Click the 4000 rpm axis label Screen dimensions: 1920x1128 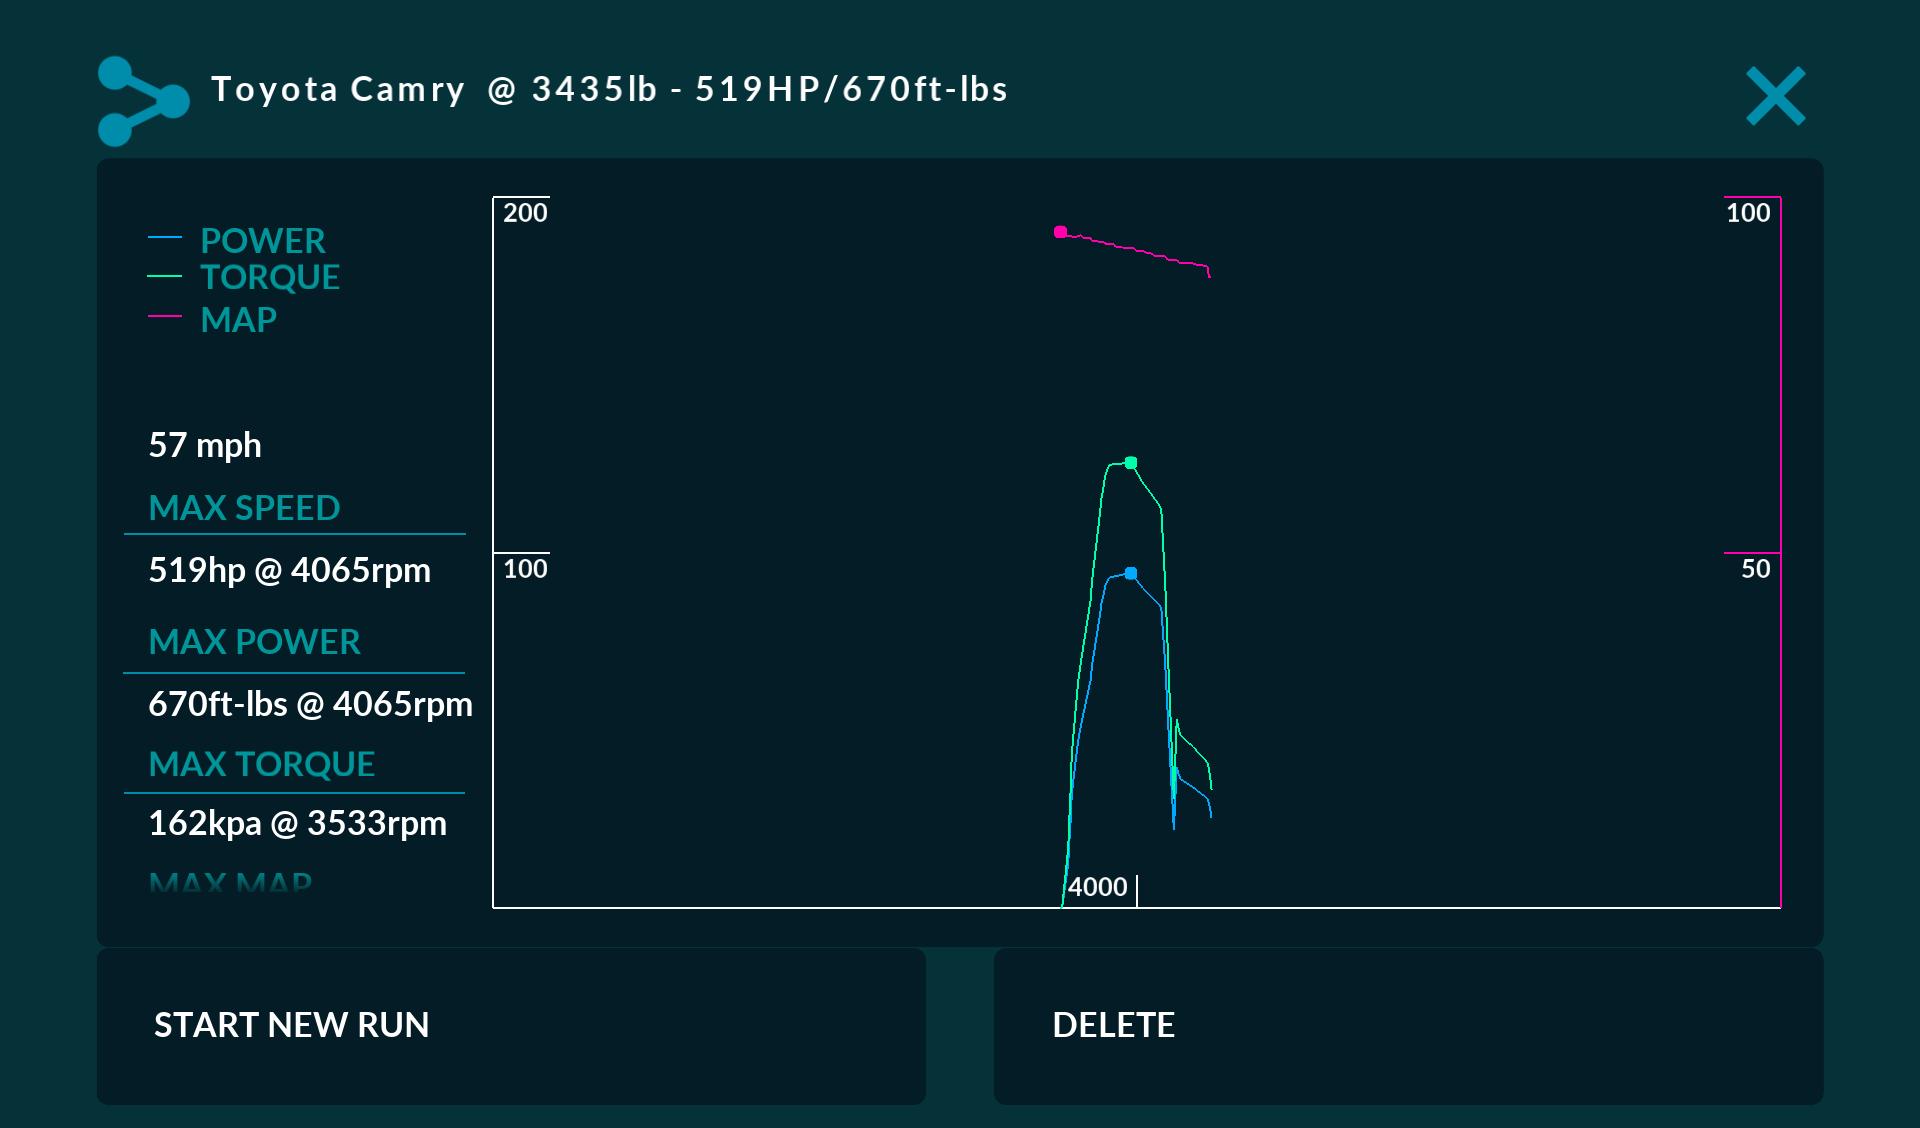[x=1097, y=887]
